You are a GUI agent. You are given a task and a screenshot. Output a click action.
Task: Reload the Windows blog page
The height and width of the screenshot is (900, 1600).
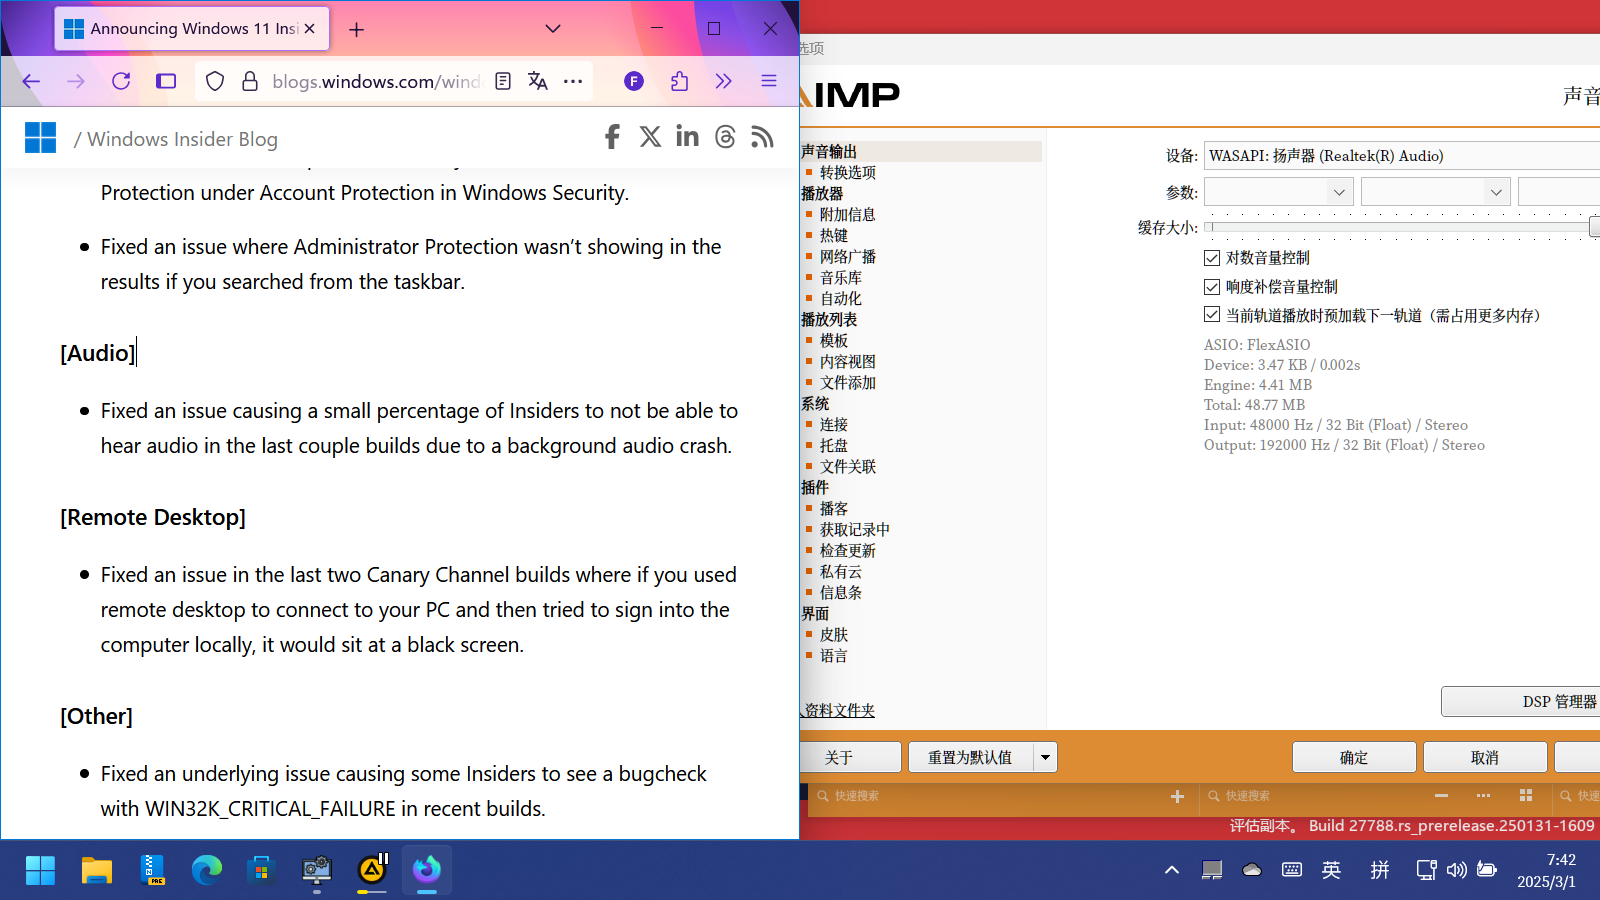(121, 81)
